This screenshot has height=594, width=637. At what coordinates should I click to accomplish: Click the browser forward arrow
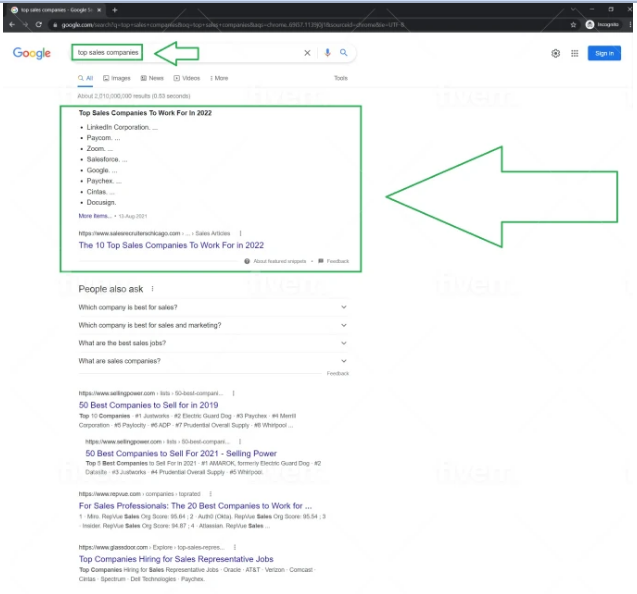(x=25, y=25)
